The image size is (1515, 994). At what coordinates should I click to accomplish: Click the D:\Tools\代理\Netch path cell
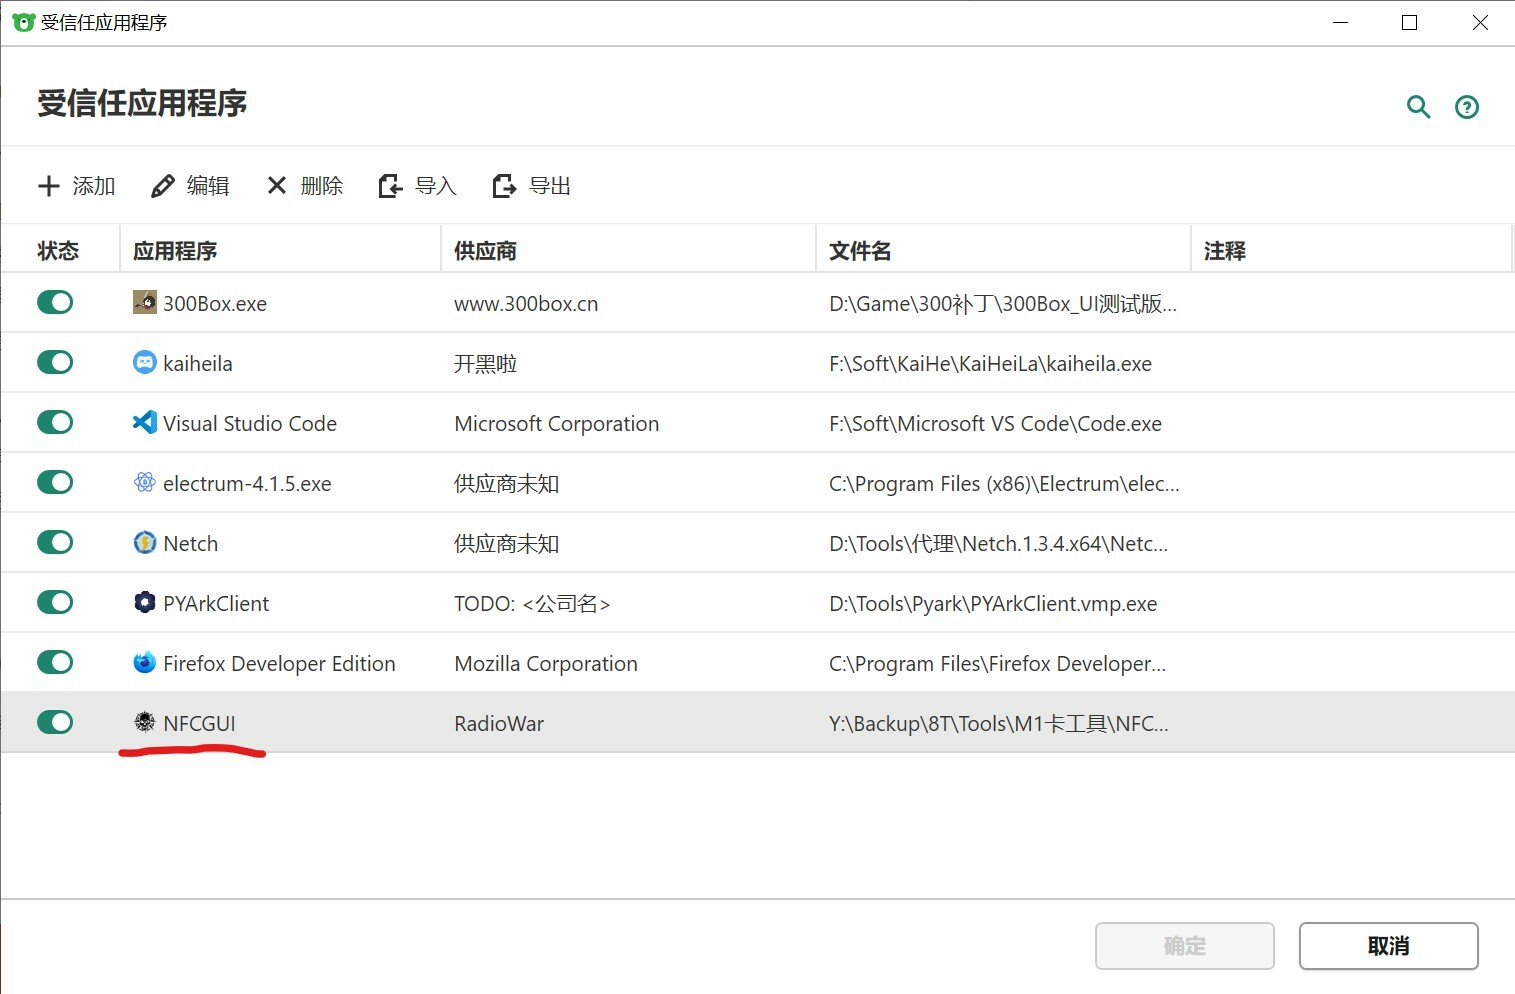[x=998, y=544]
